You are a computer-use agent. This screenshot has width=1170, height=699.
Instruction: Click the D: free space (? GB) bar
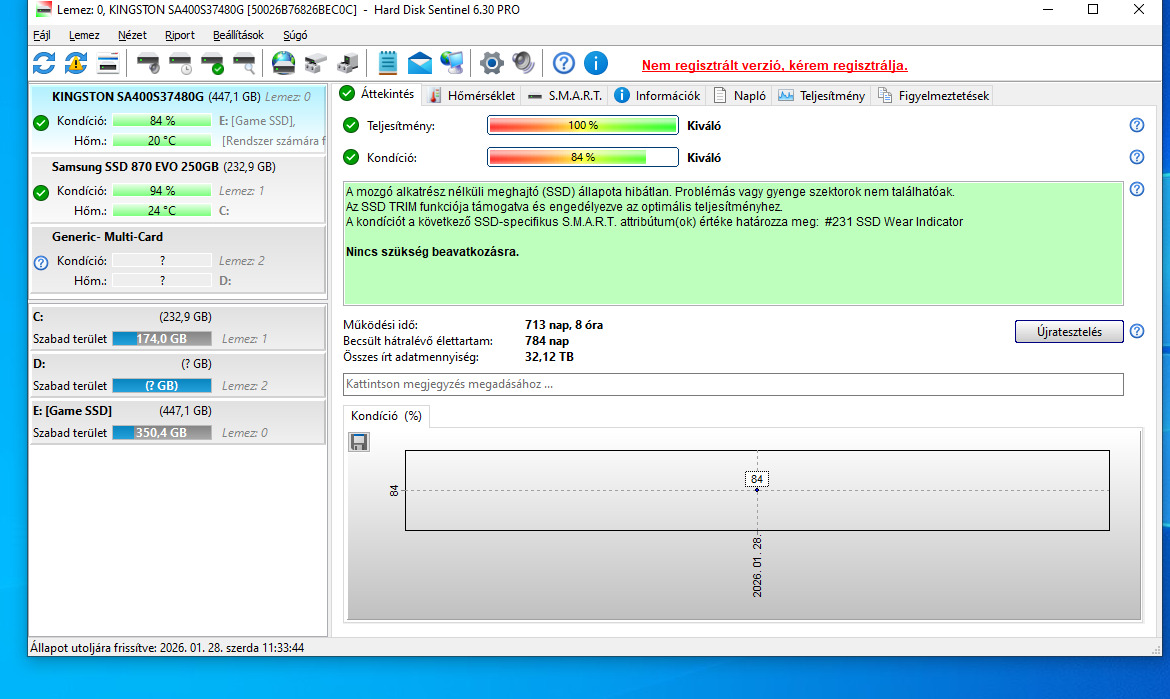[x=162, y=386]
